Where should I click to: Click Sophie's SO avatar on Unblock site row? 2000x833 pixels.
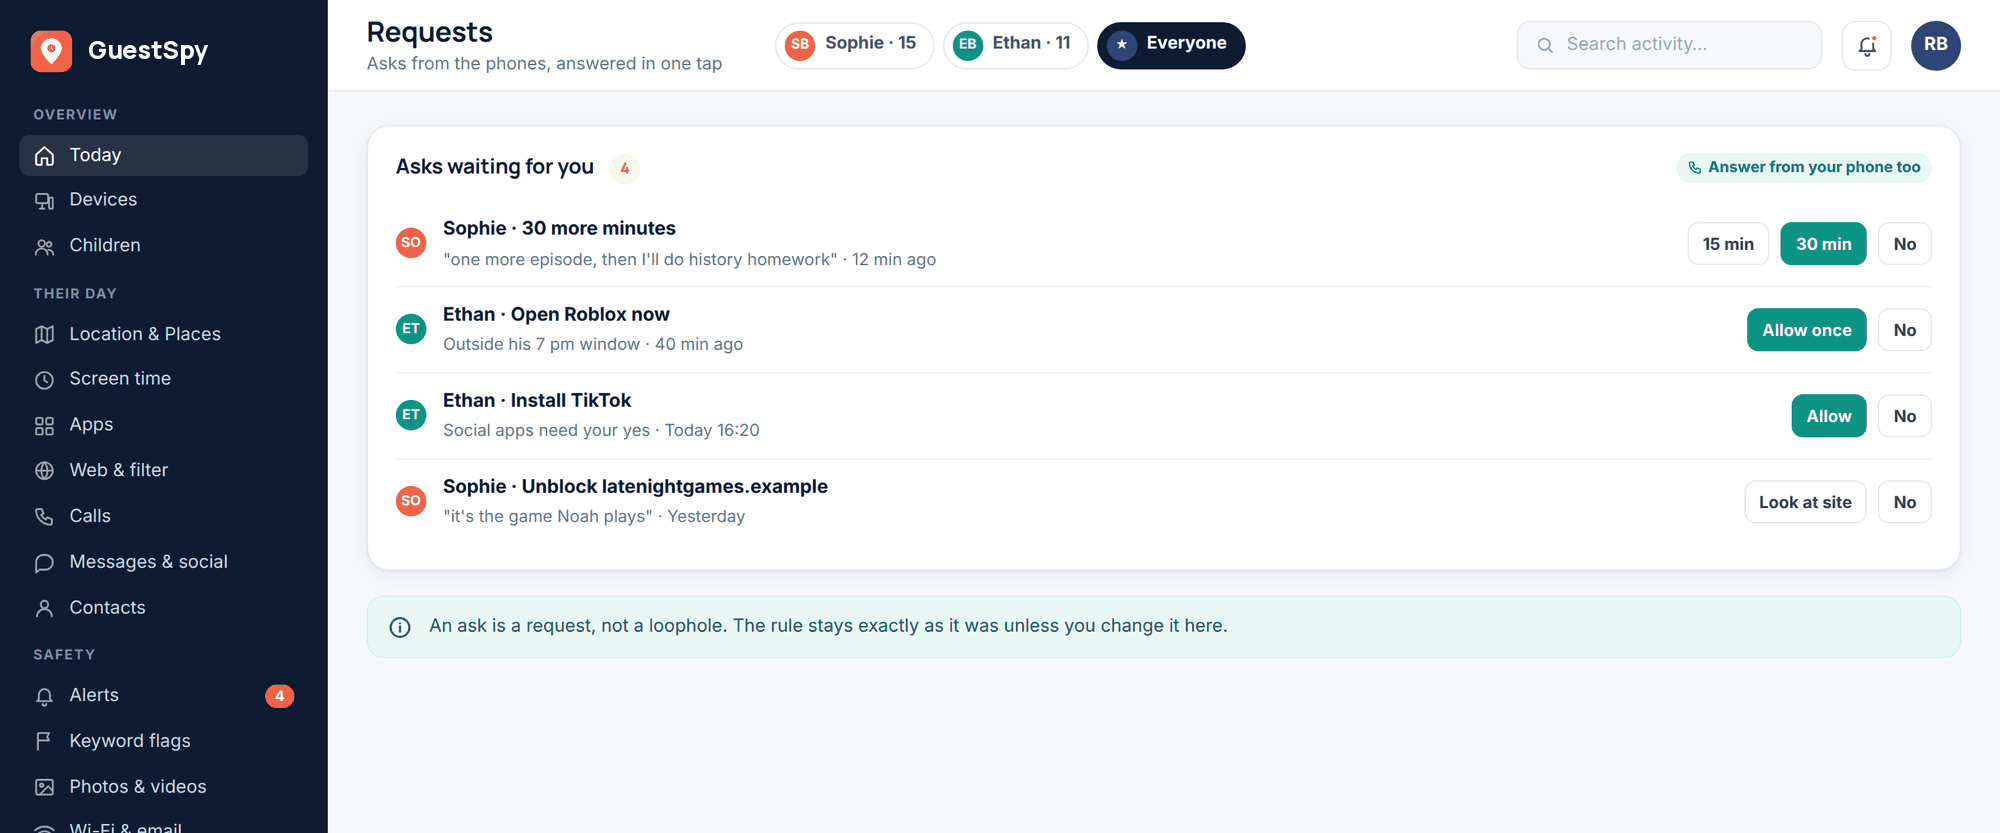pyautogui.click(x=411, y=501)
